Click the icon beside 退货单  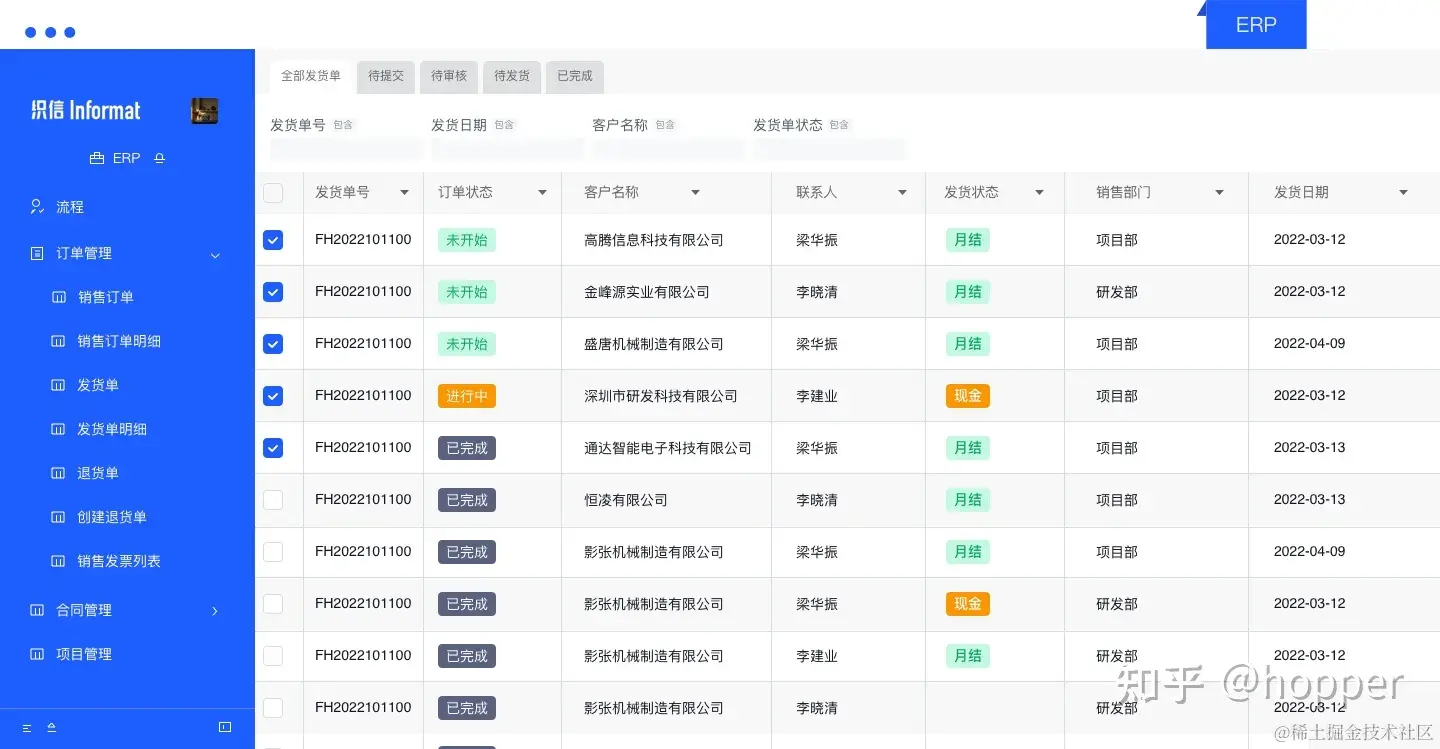tap(58, 474)
